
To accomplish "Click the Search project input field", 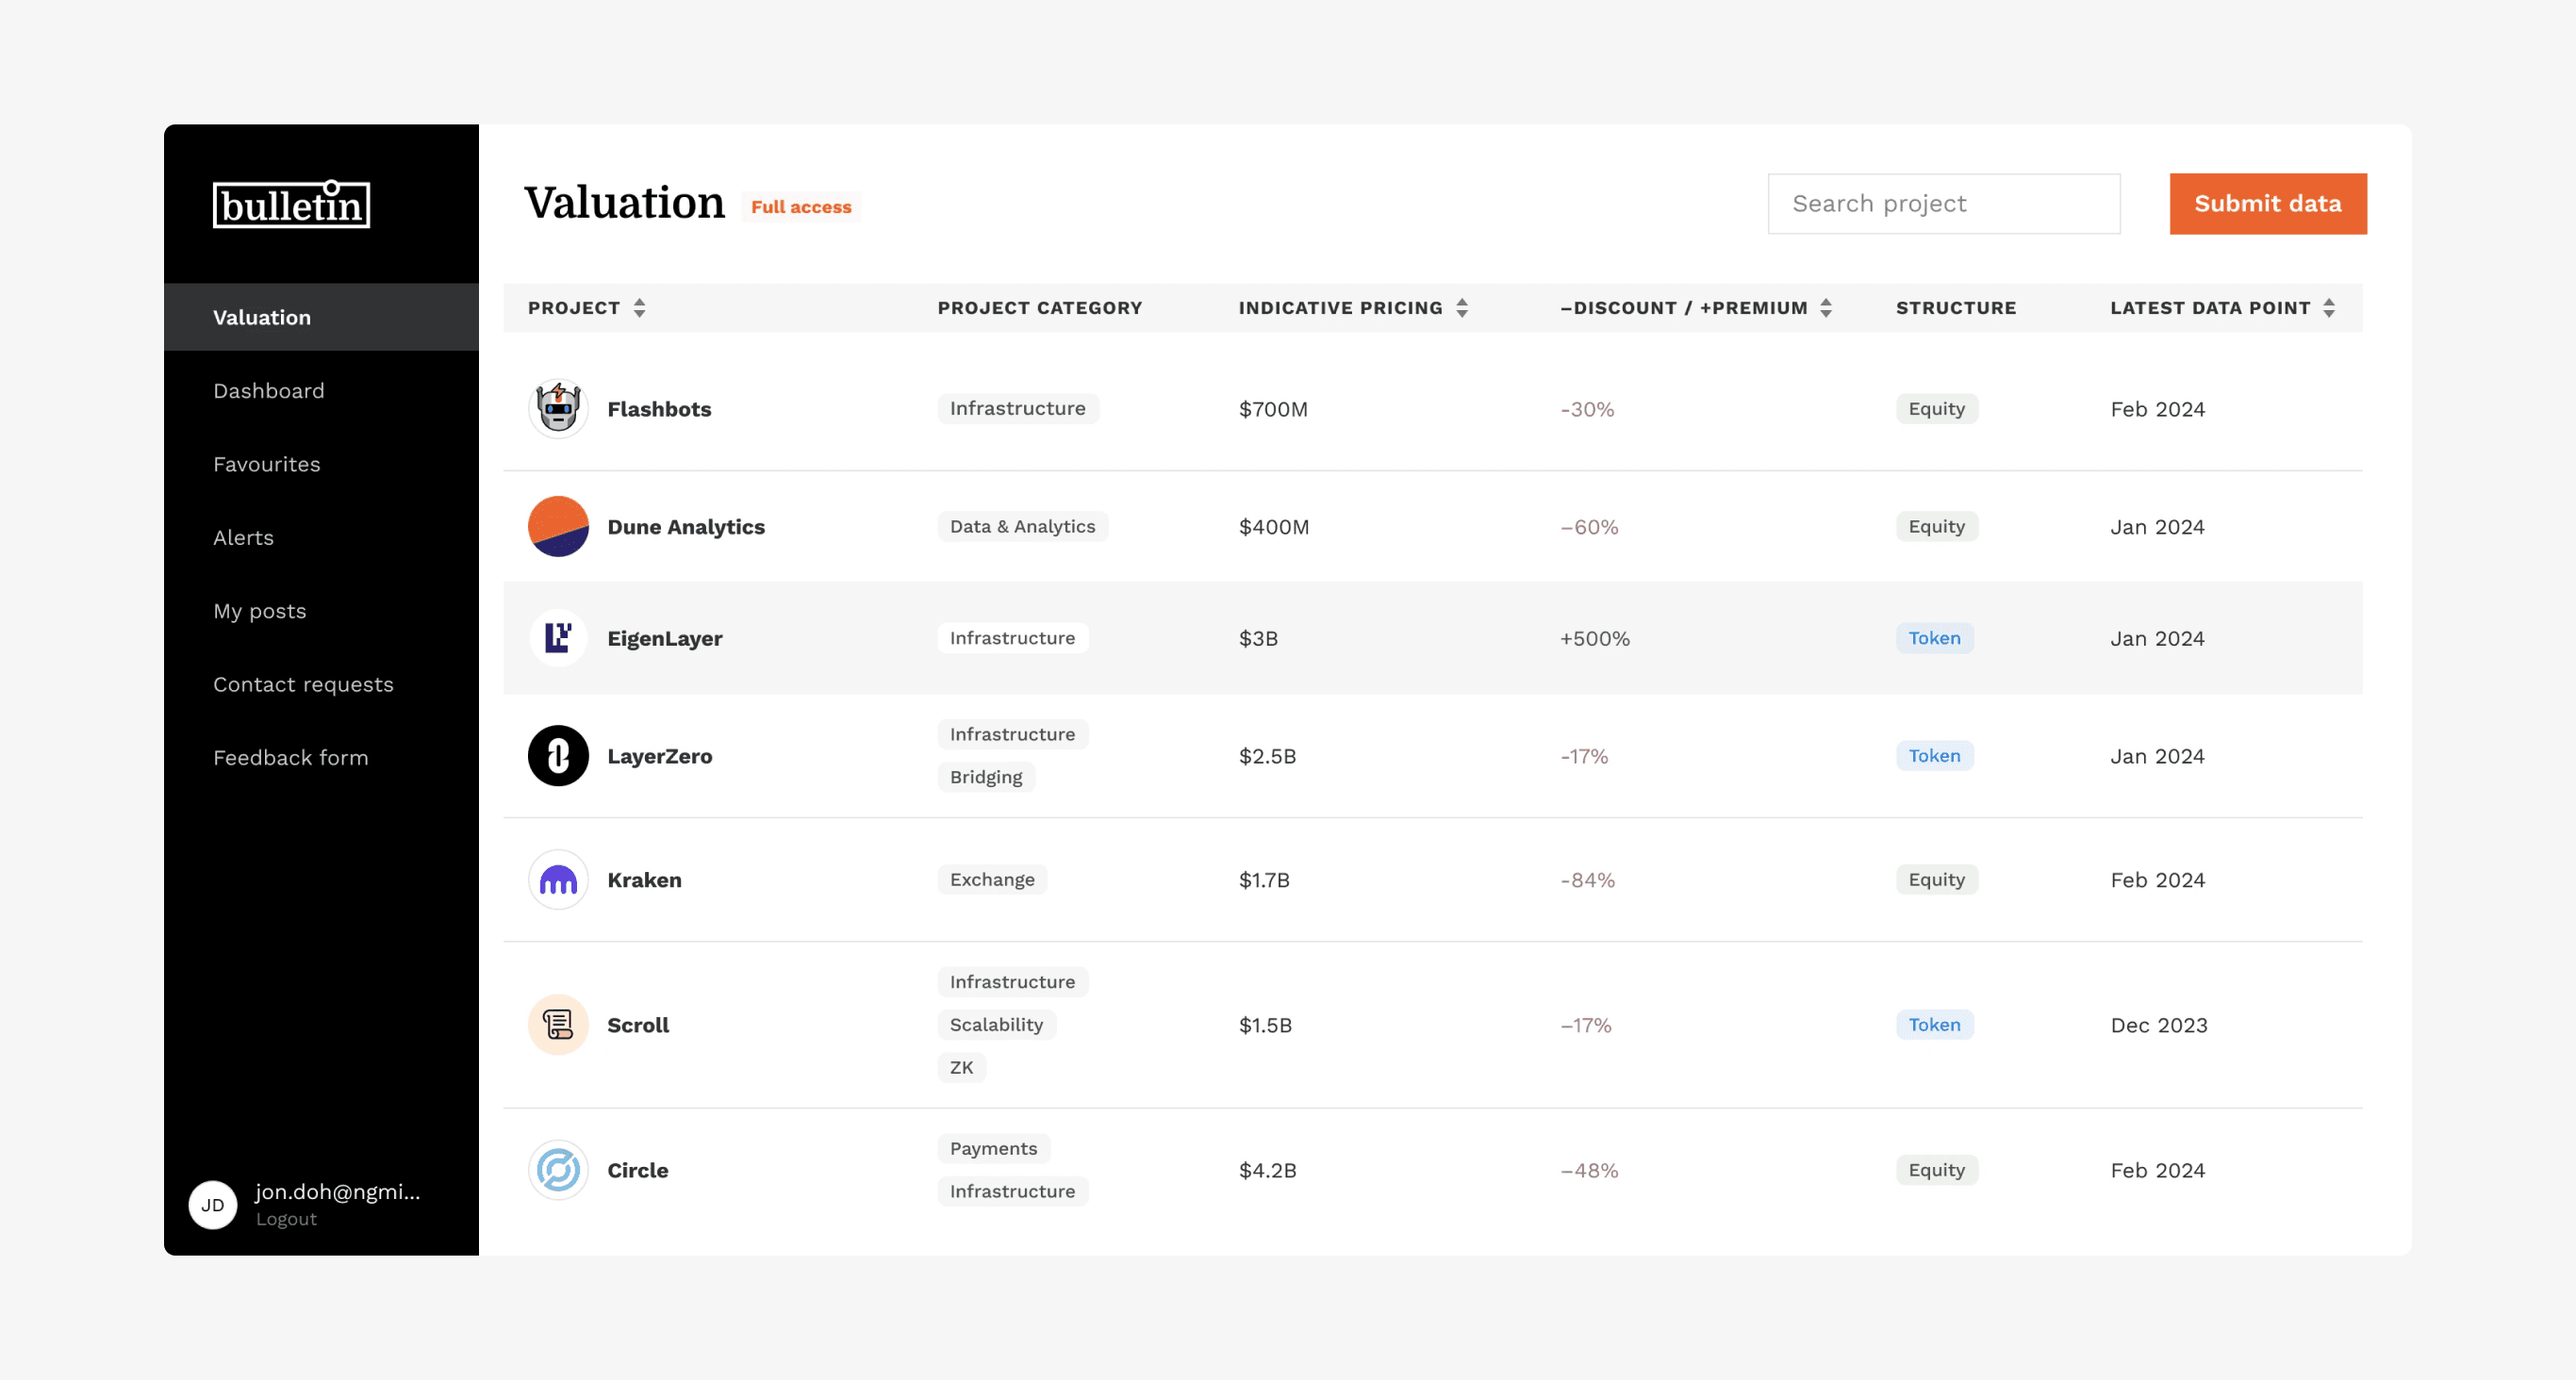I will pos(1943,204).
